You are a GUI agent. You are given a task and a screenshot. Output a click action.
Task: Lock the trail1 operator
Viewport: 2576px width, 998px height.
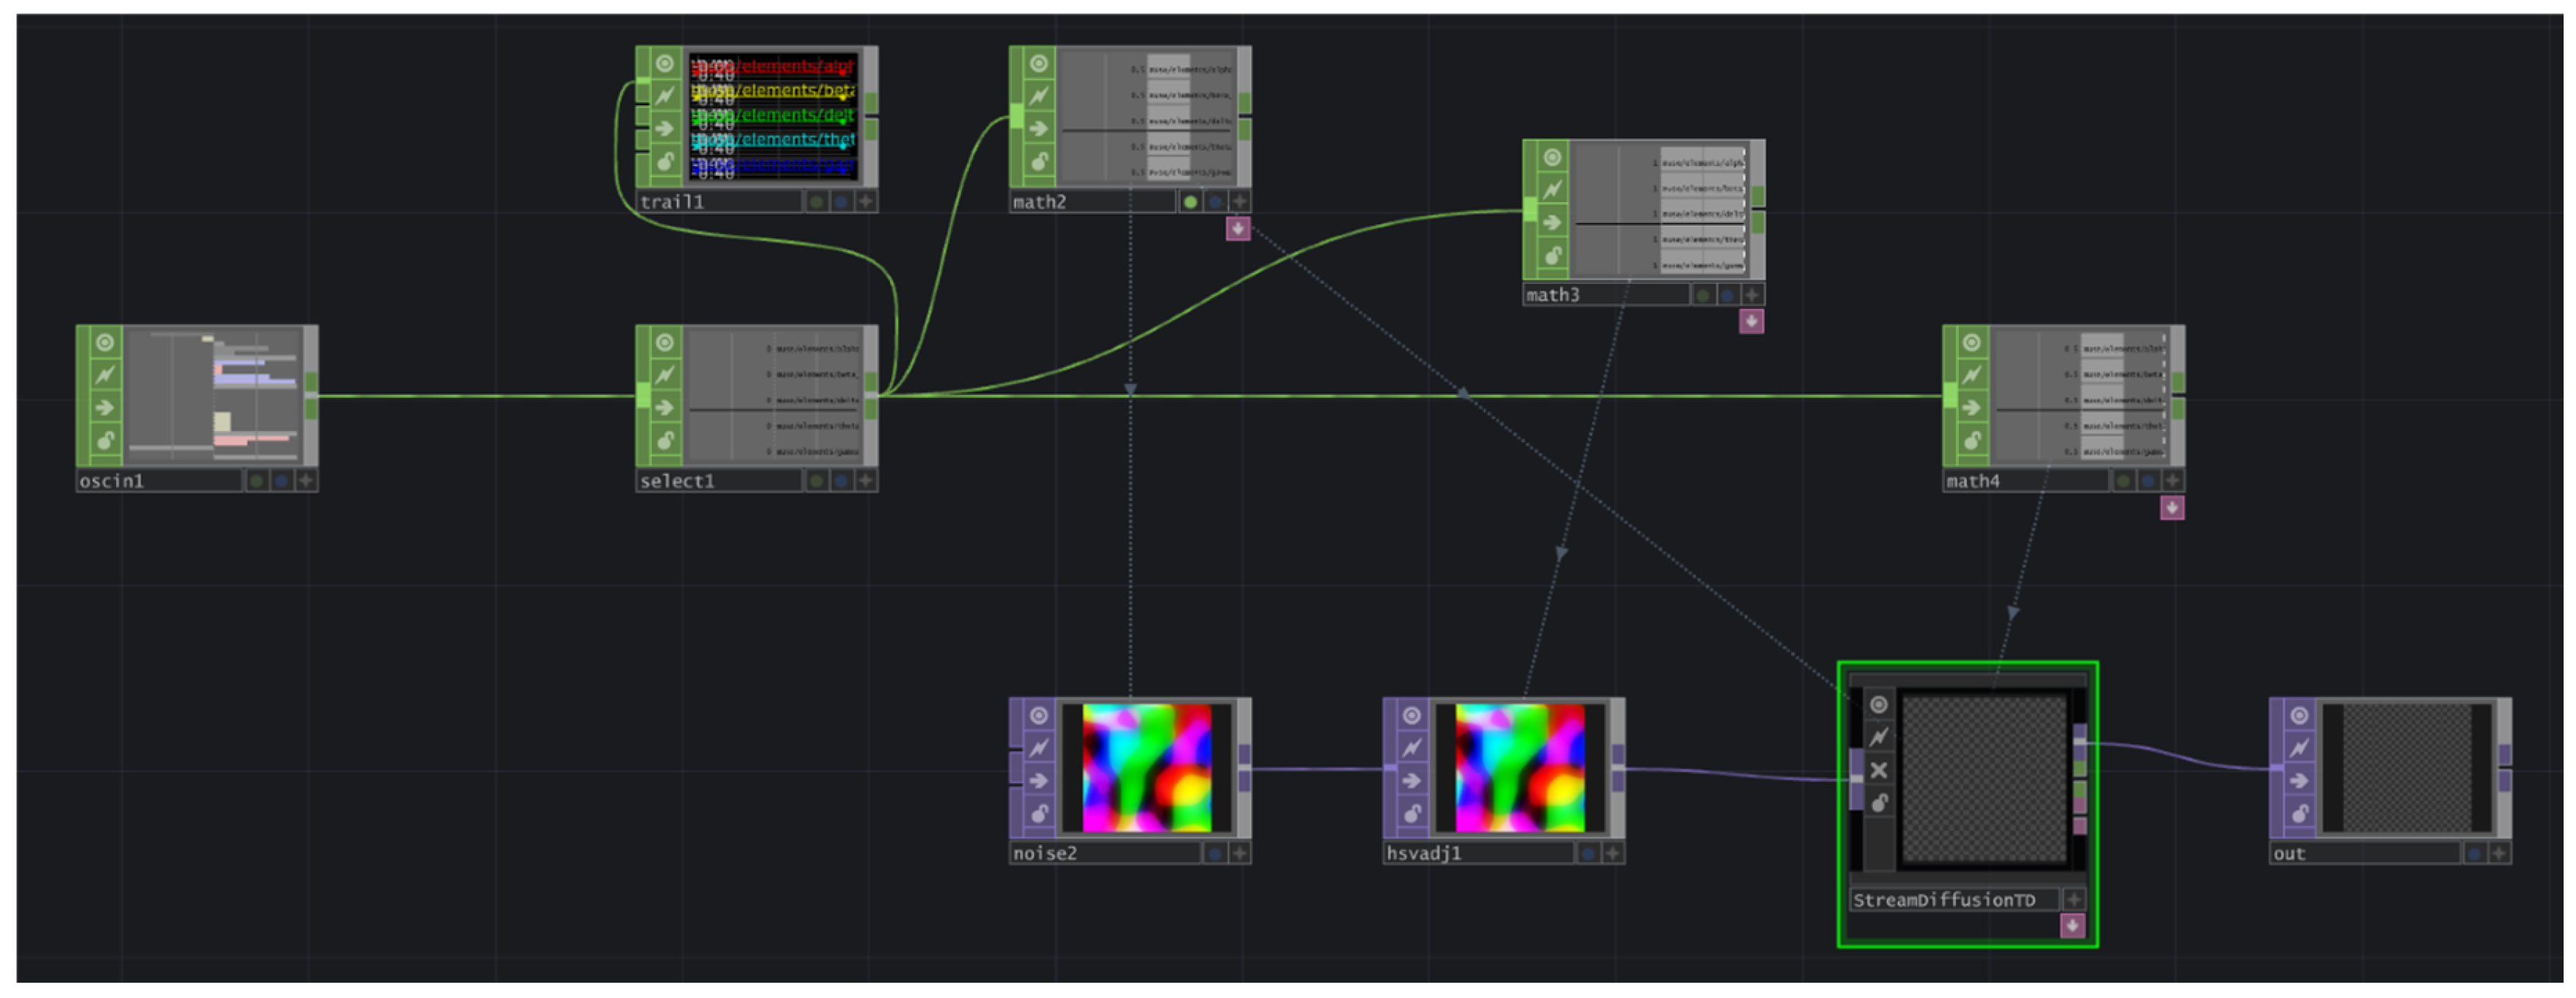point(664,161)
